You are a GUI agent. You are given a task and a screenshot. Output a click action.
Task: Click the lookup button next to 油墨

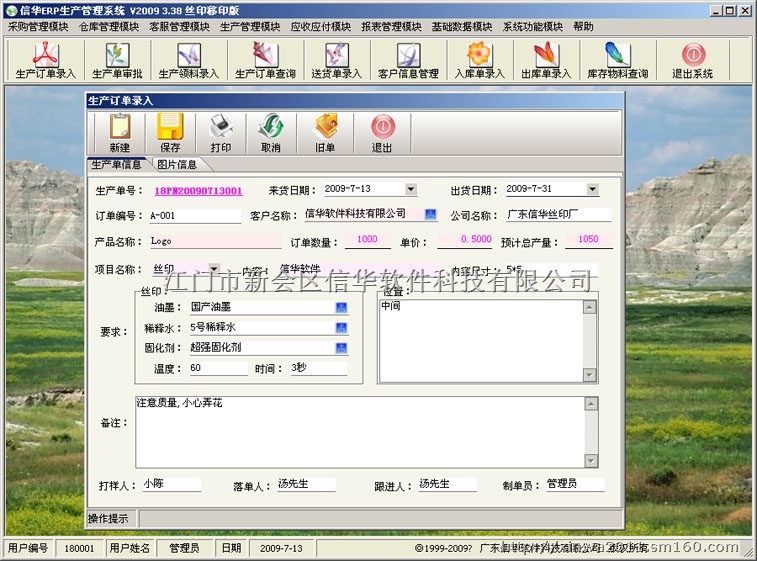coord(341,308)
